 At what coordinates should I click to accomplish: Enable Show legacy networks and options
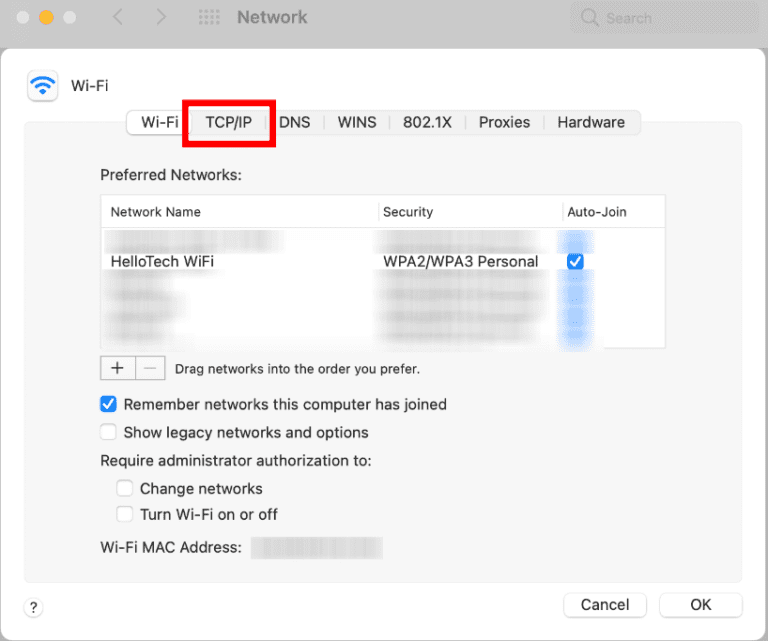tap(108, 432)
